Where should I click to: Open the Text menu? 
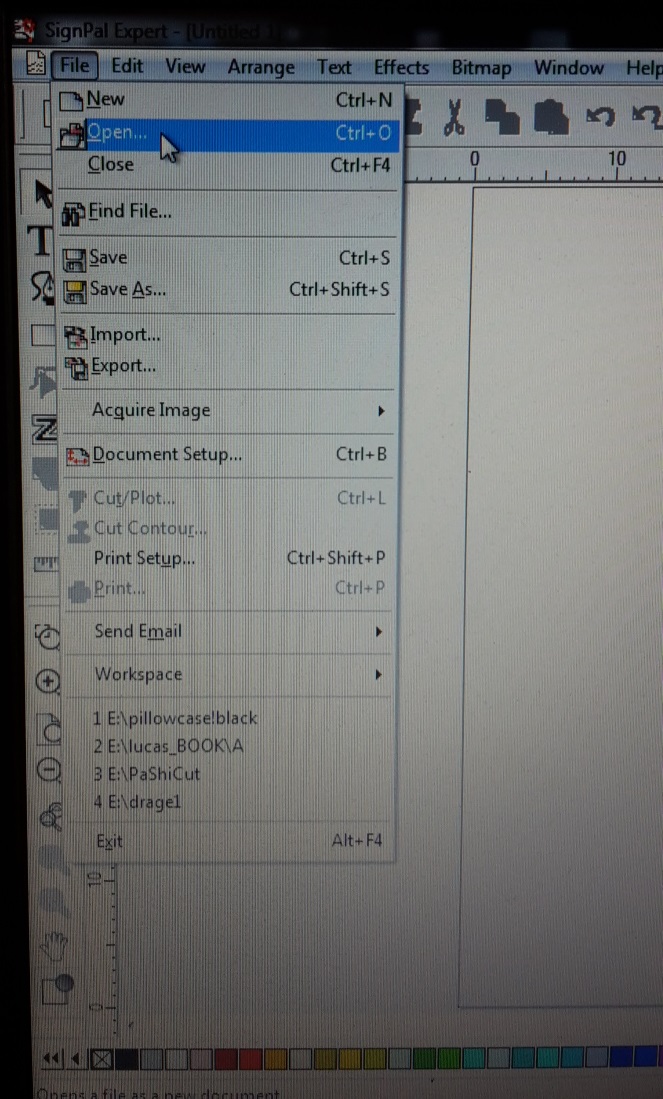334,68
